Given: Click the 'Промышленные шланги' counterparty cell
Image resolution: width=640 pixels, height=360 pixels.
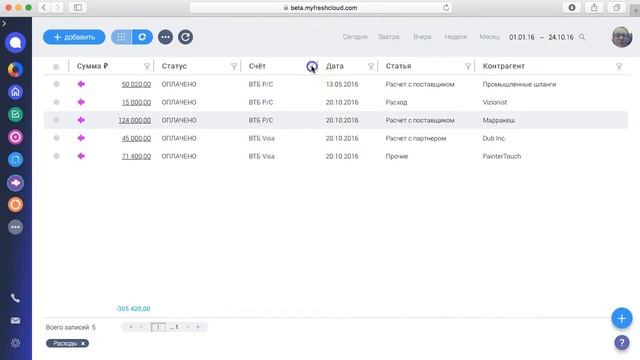Looking at the screenshot, I should tap(519, 84).
